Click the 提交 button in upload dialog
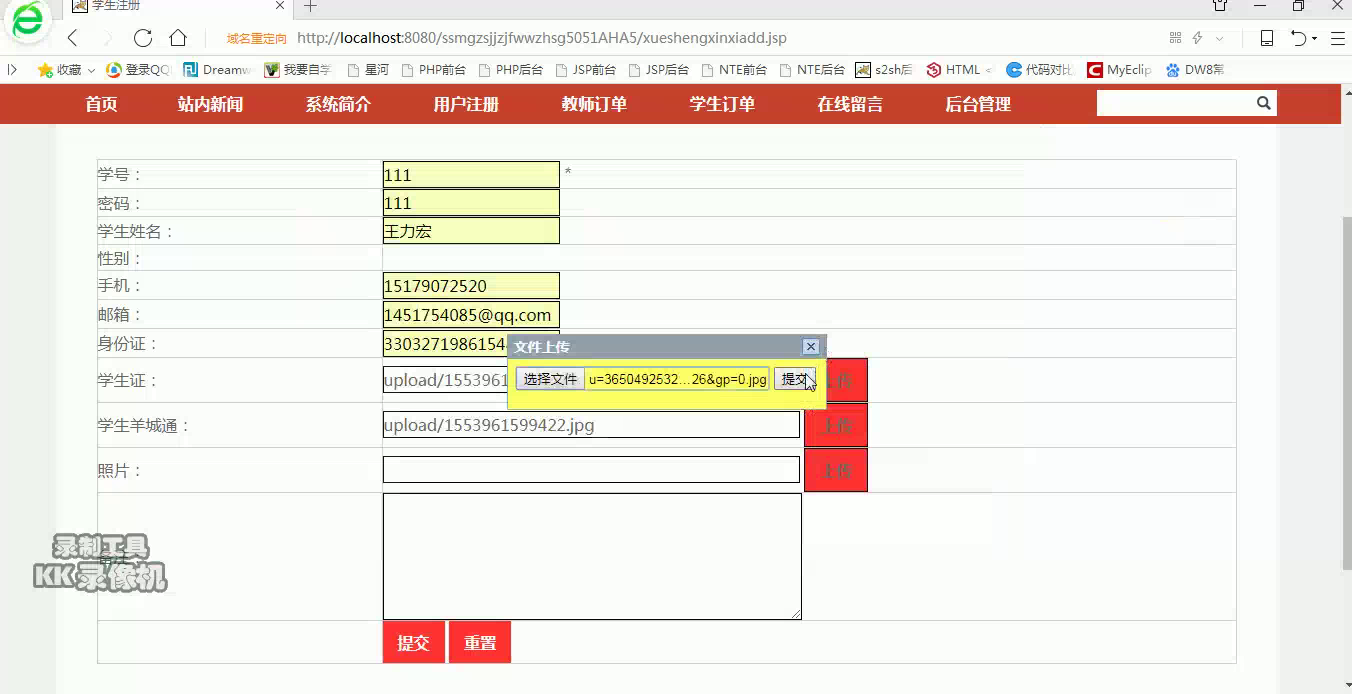 click(x=794, y=379)
